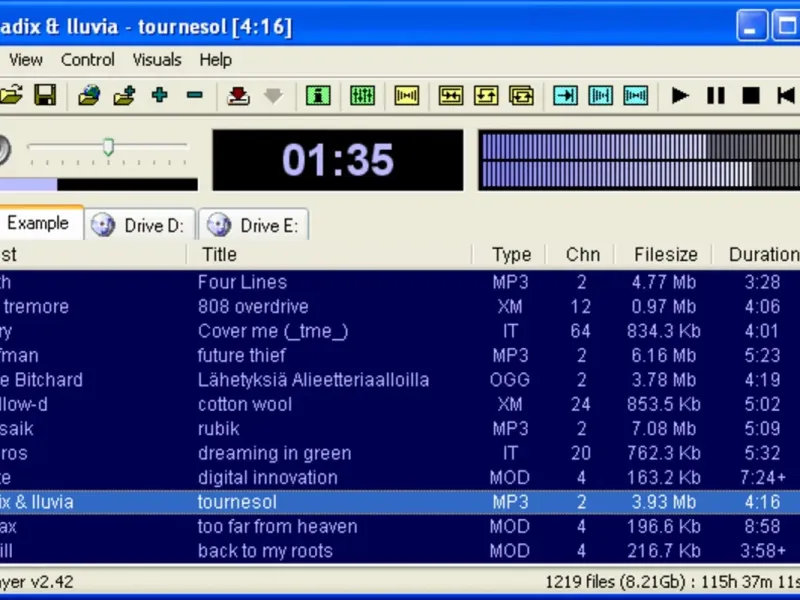Click the green plus add files icon
800x600 pixels.
pyautogui.click(x=159, y=96)
